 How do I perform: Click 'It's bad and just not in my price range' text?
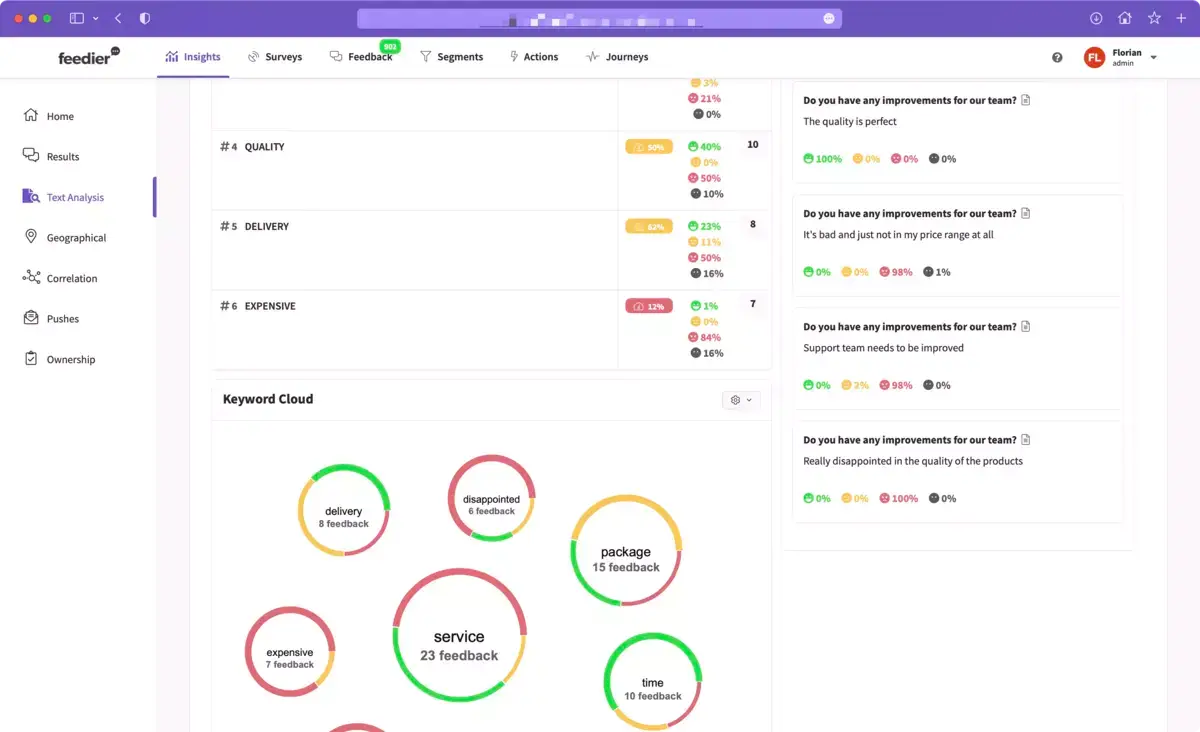pyautogui.click(x=898, y=235)
